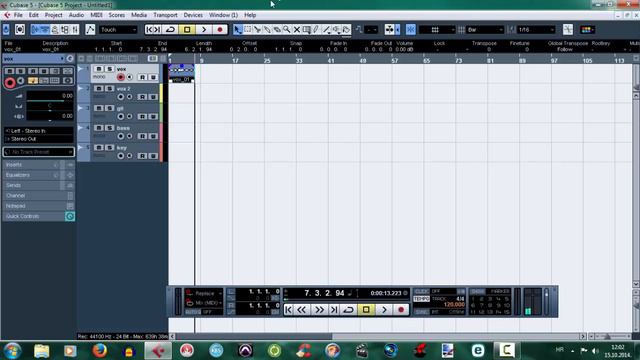Click the toolbar Record button
The width and height of the screenshot is (640, 360).
pos(220,29)
